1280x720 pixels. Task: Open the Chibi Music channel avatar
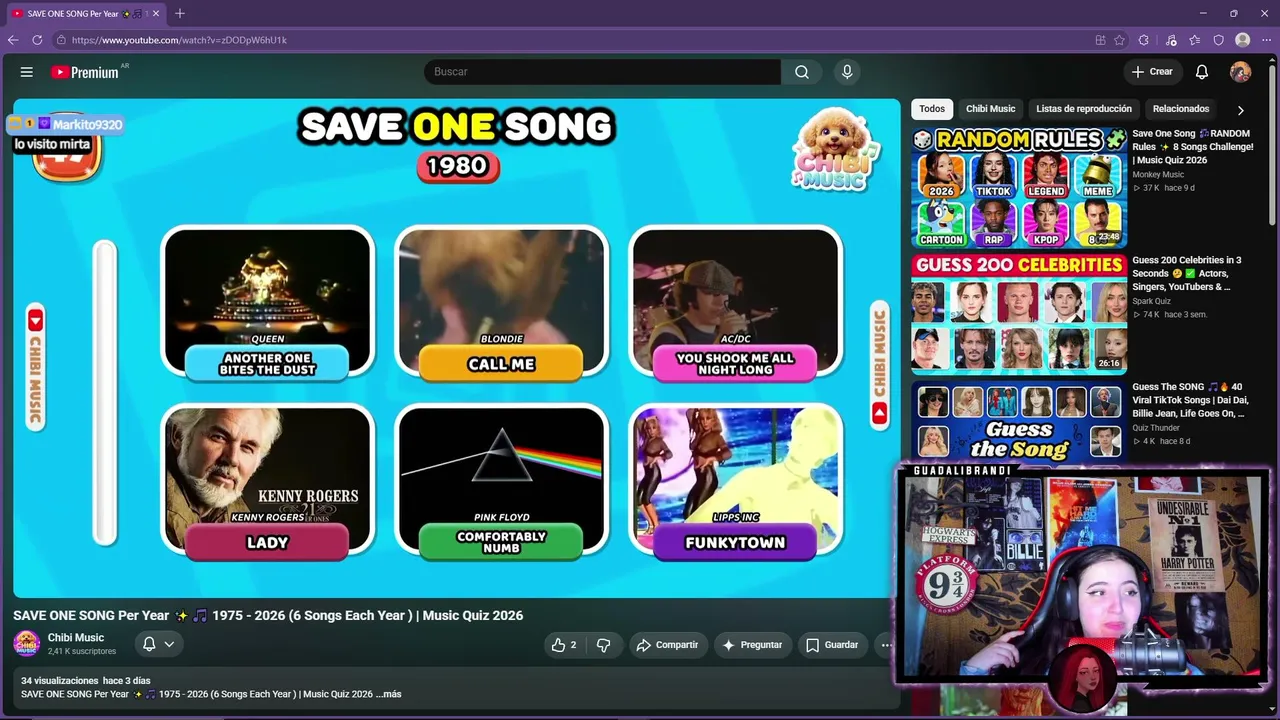click(x=27, y=643)
